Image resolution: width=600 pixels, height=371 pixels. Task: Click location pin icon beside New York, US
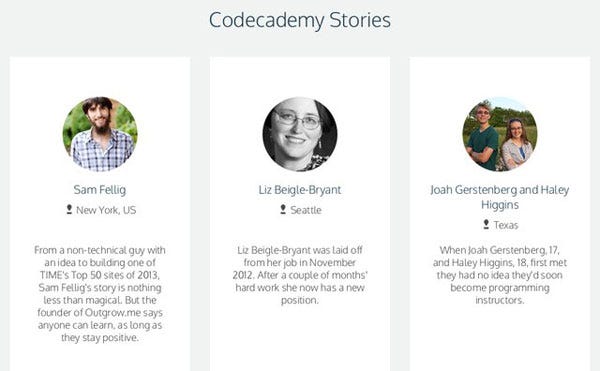click(69, 209)
